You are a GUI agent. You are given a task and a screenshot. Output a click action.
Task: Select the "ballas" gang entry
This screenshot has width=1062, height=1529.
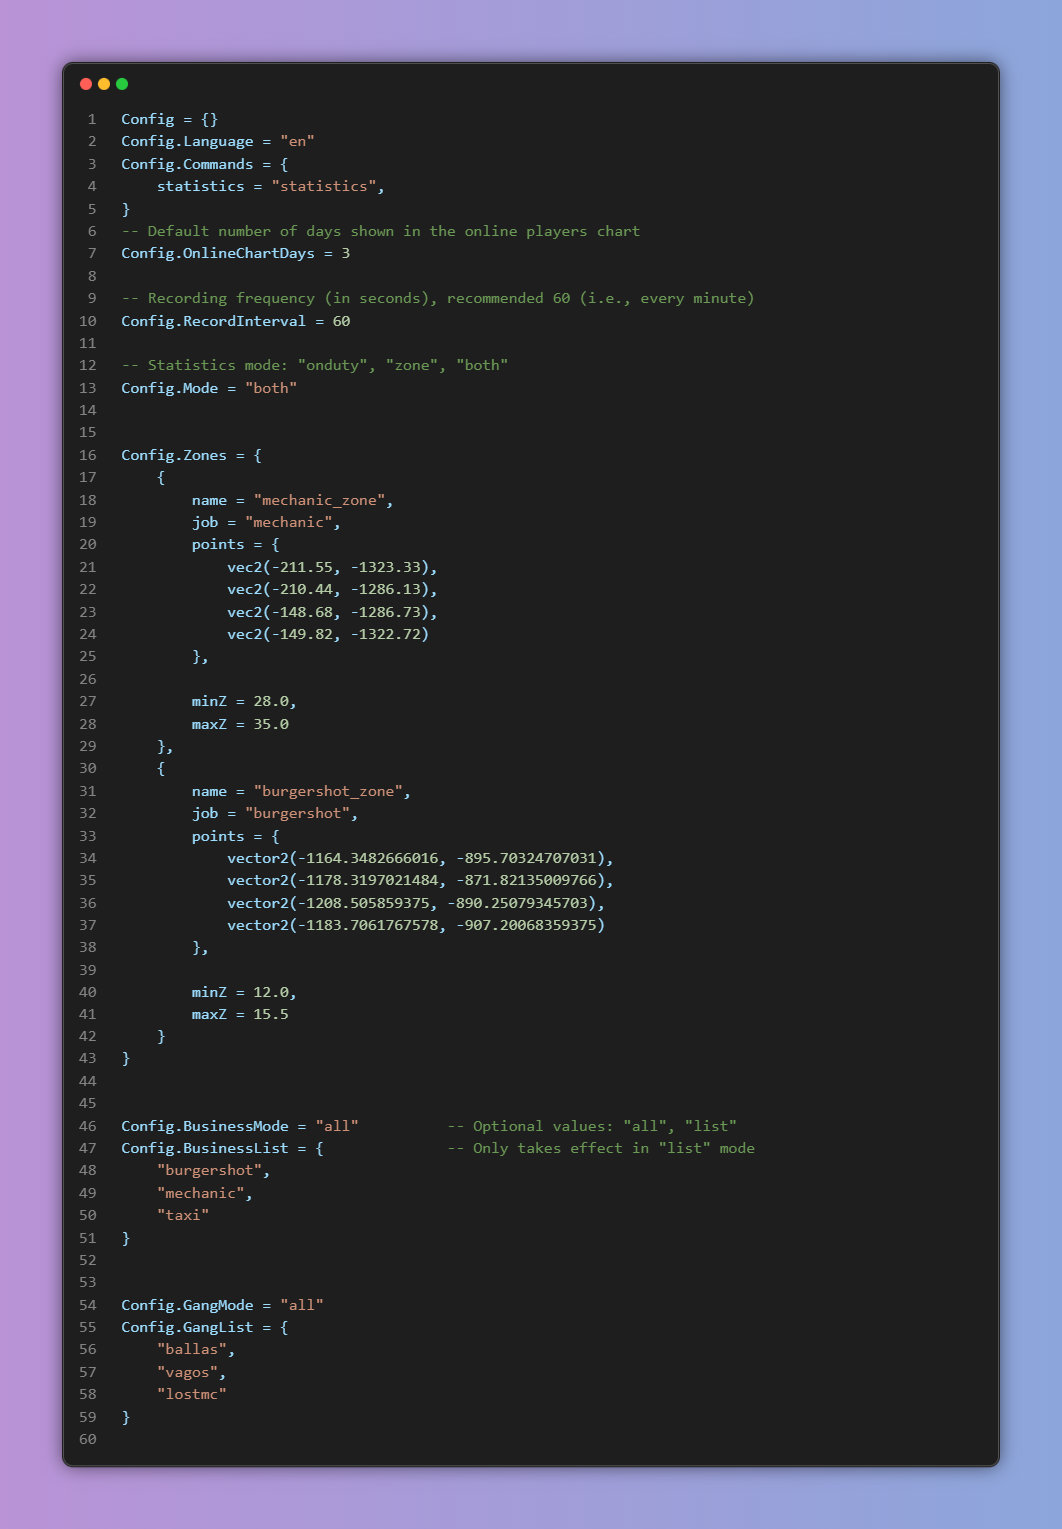click(x=192, y=1349)
